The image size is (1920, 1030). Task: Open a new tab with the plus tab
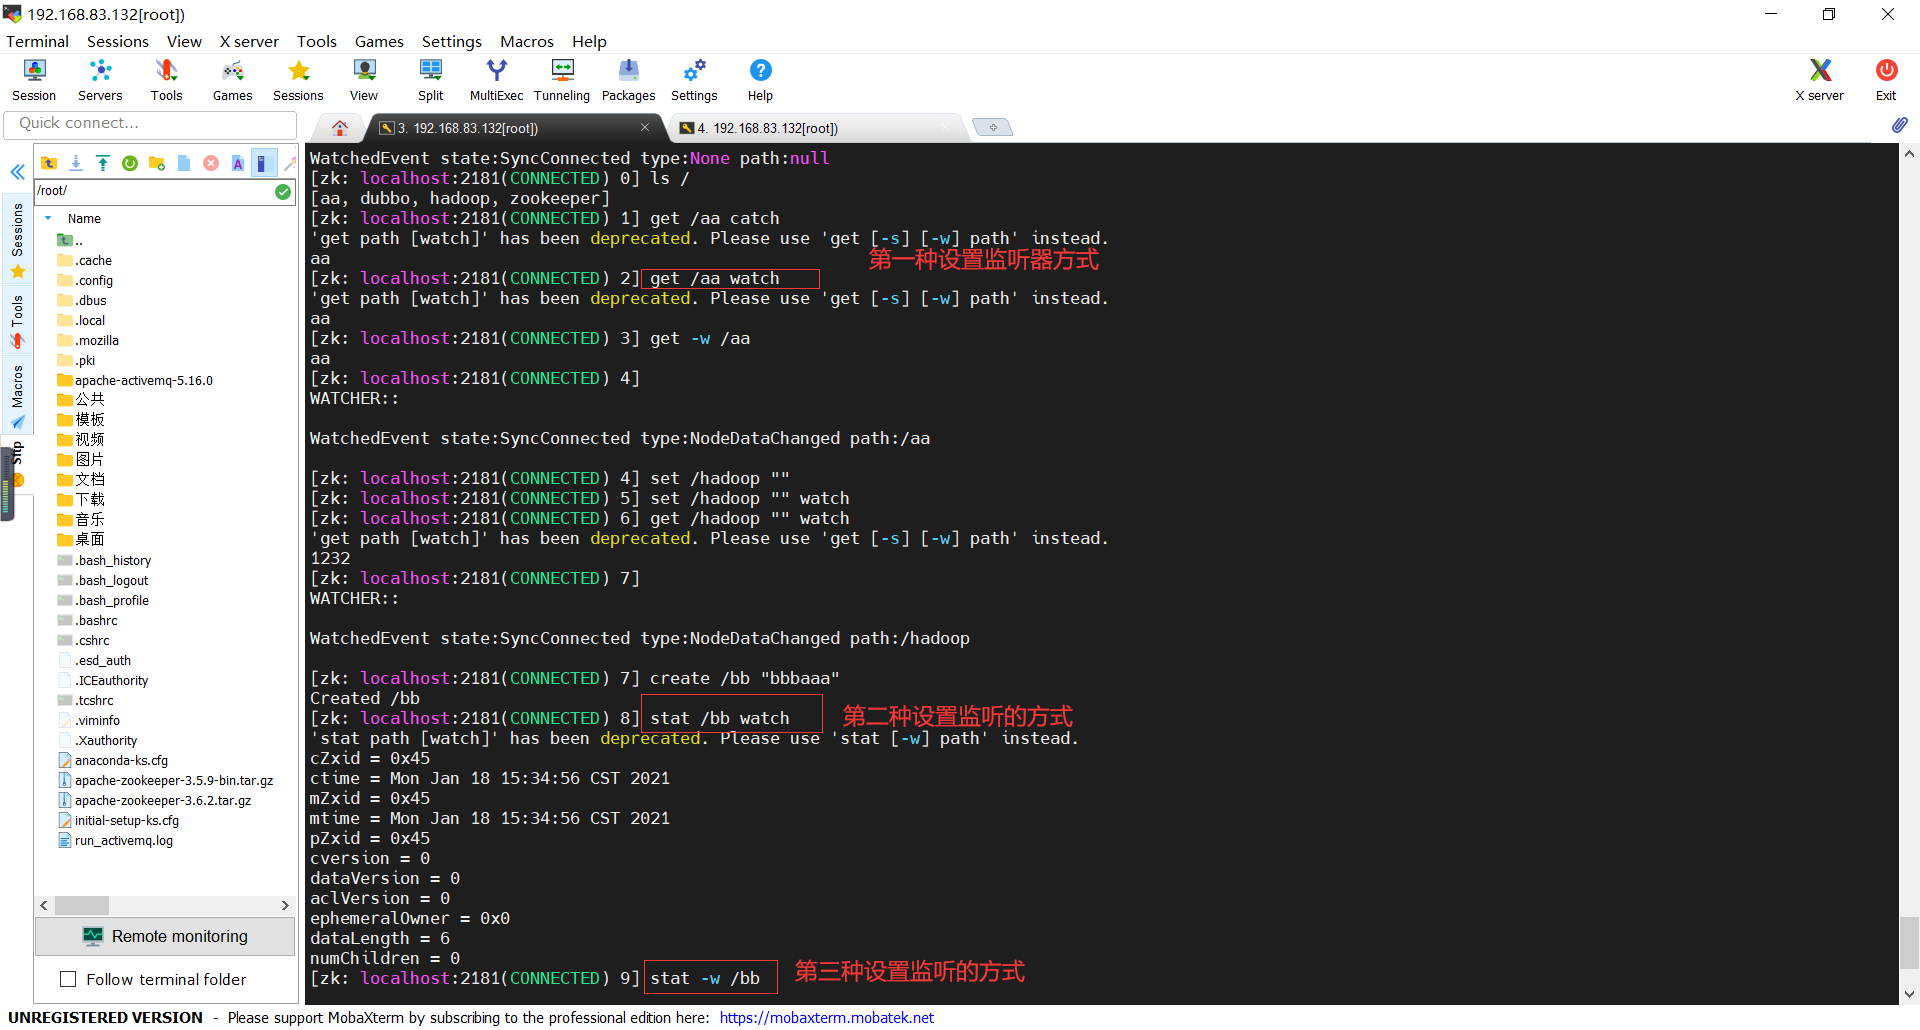993,127
